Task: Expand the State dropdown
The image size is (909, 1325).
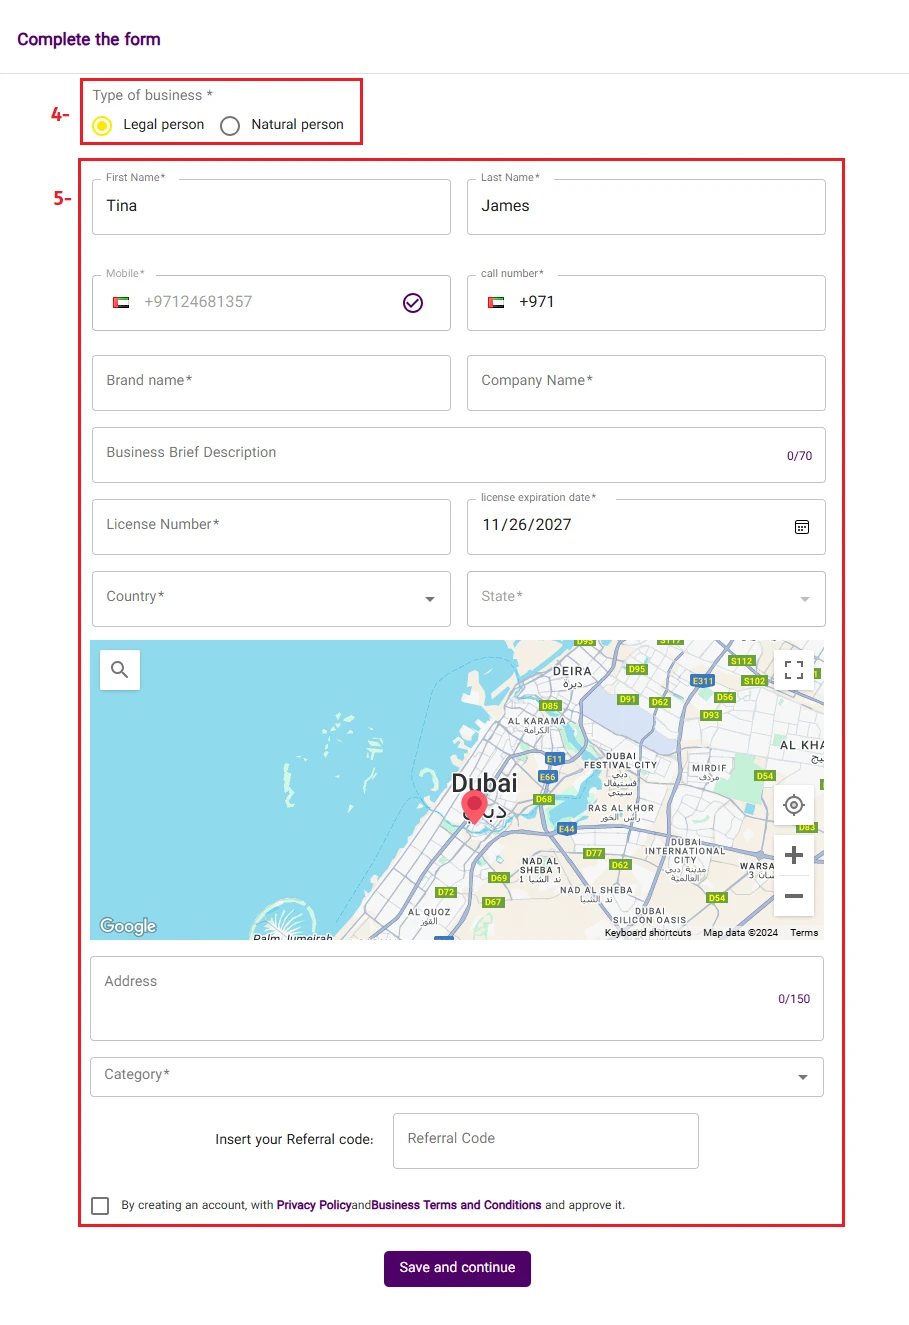Action: tap(646, 598)
